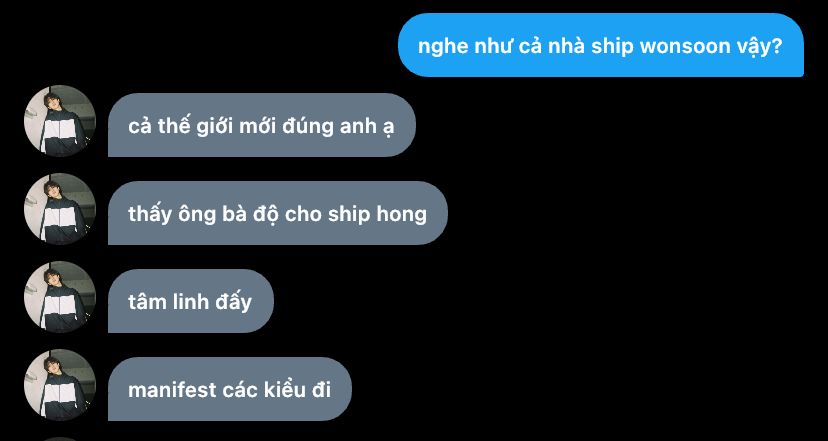Select the 'manifest các kiểu đi' message bubble
The height and width of the screenshot is (441, 828).
point(230,389)
